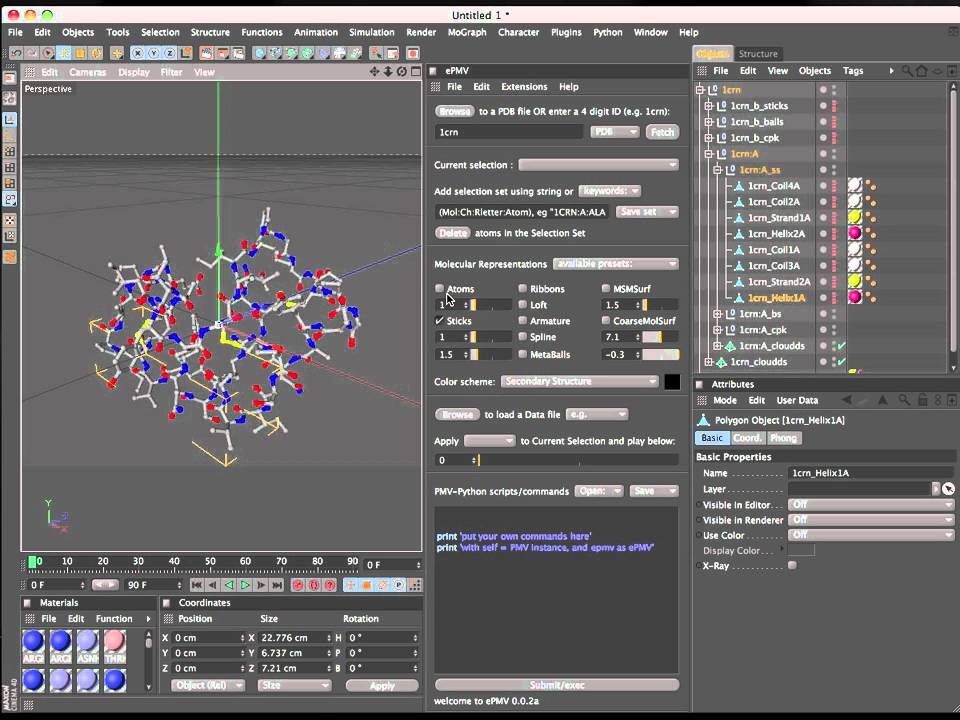
Task: Switch to the Coord. attributes tab
Action: point(747,438)
